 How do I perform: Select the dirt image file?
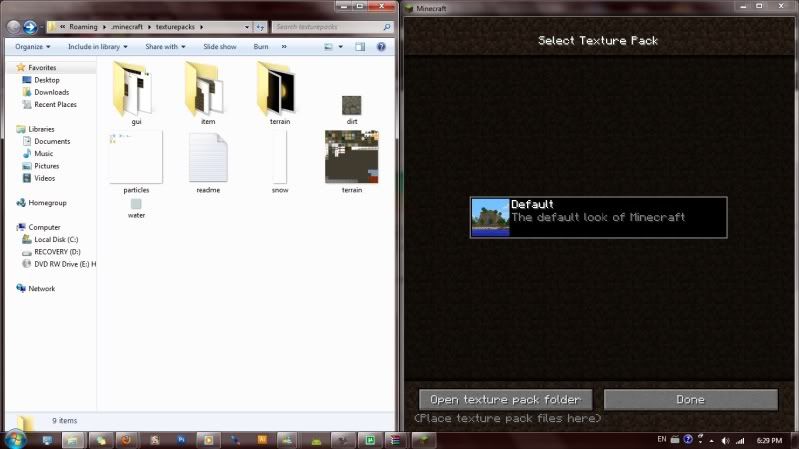tap(352, 110)
